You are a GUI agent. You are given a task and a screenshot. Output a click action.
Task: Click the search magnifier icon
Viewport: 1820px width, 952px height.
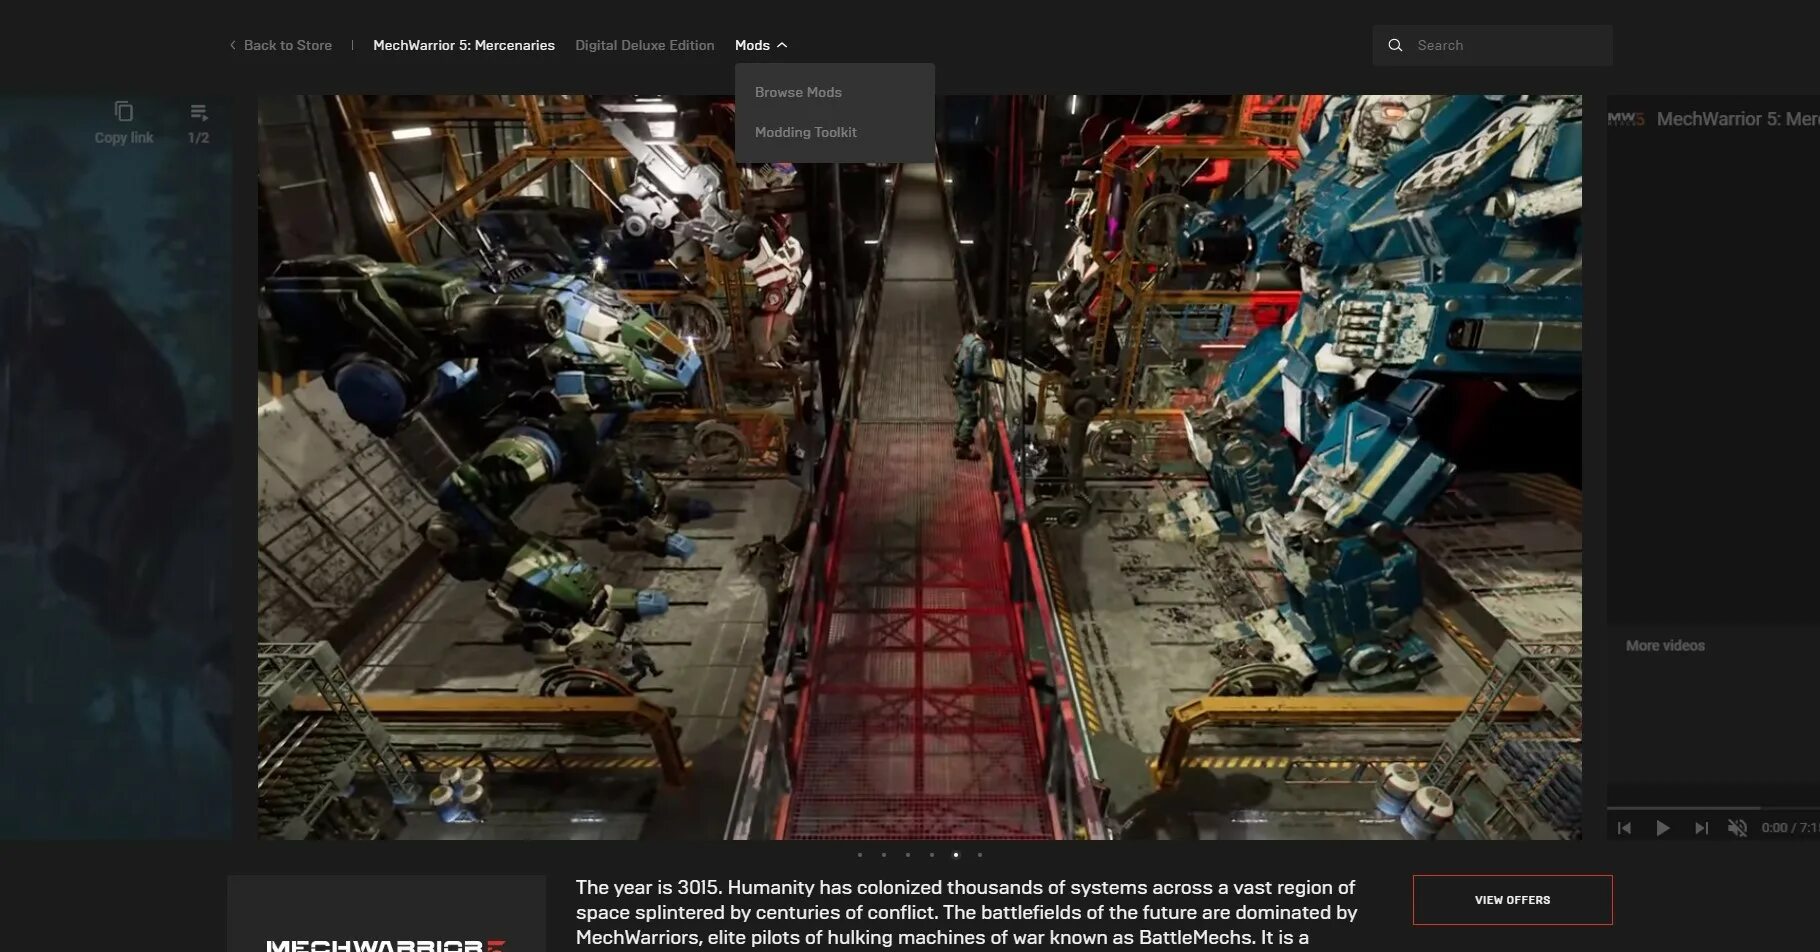pos(1395,45)
